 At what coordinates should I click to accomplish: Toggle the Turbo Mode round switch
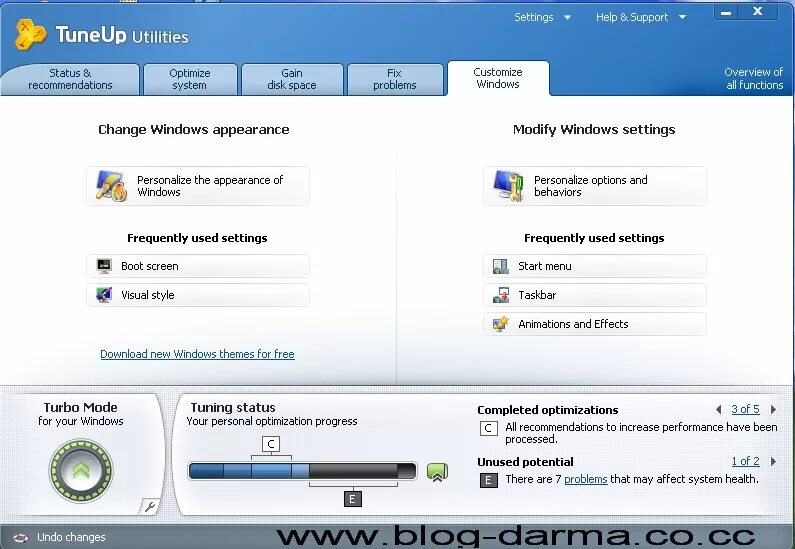click(x=81, y=471)
